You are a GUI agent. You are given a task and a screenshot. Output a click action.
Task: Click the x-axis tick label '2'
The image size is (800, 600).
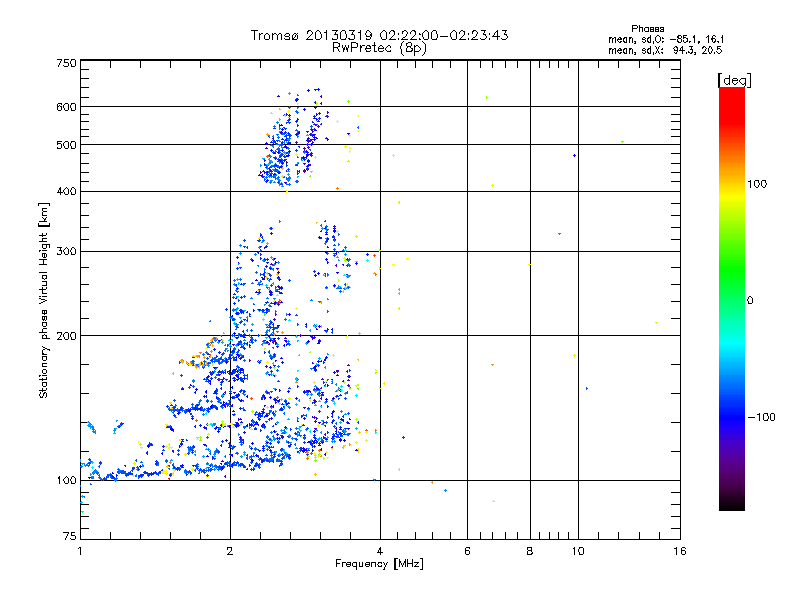(230, 551)
